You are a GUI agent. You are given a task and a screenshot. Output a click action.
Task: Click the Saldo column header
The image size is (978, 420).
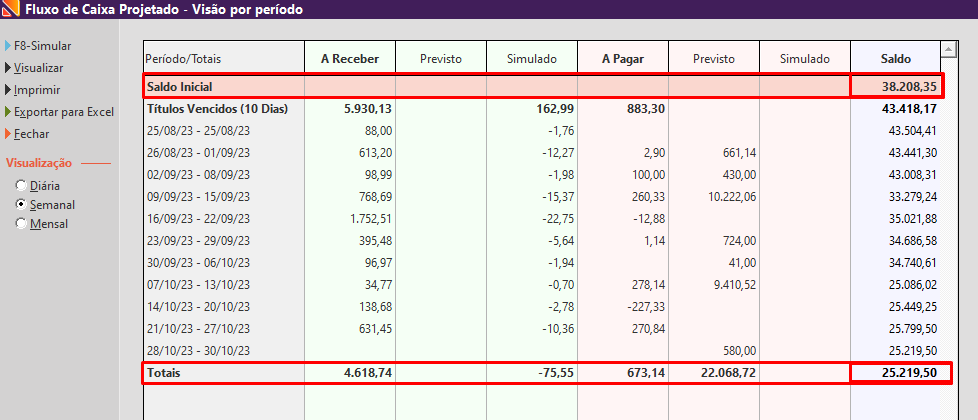[x=896, y=59]
